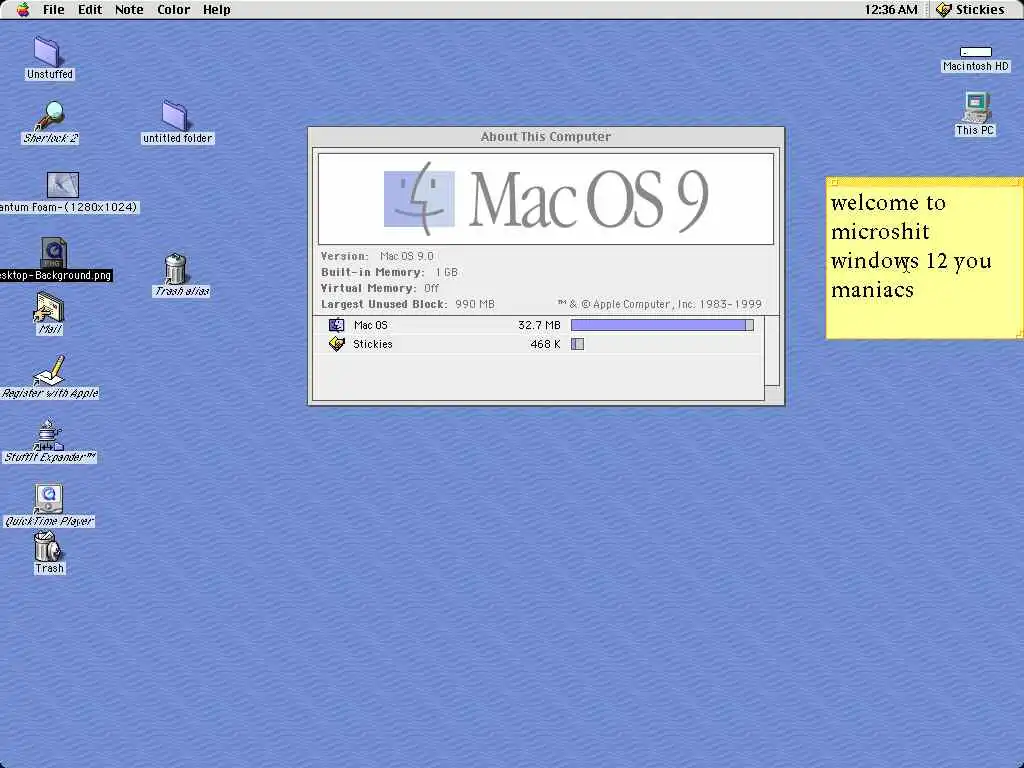Open the Note menu
Image resolution: width=1024 pixels, height=768 pixels.
click(x=129, y=10)
